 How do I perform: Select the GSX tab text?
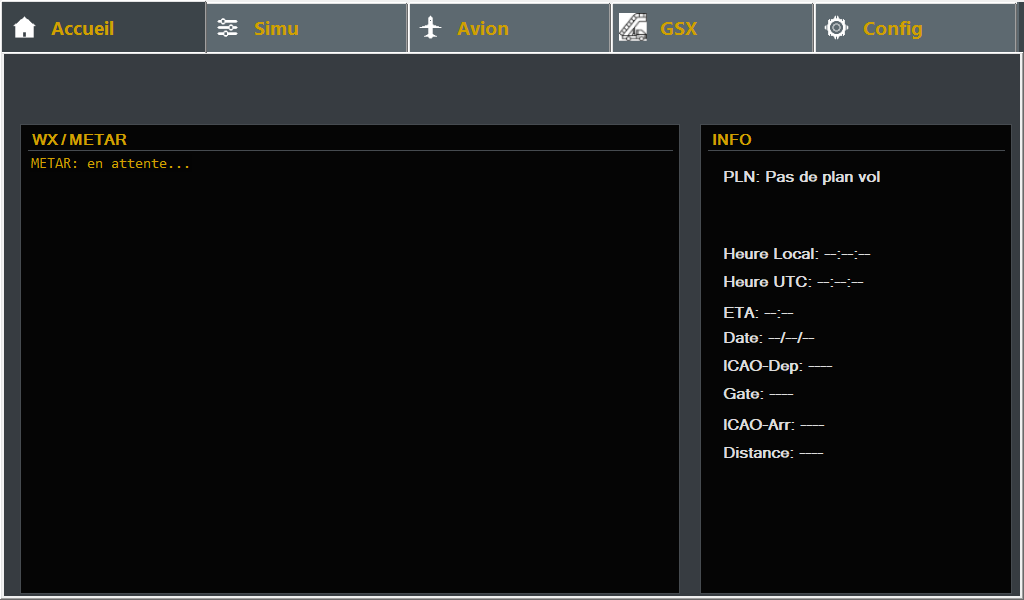679,28
